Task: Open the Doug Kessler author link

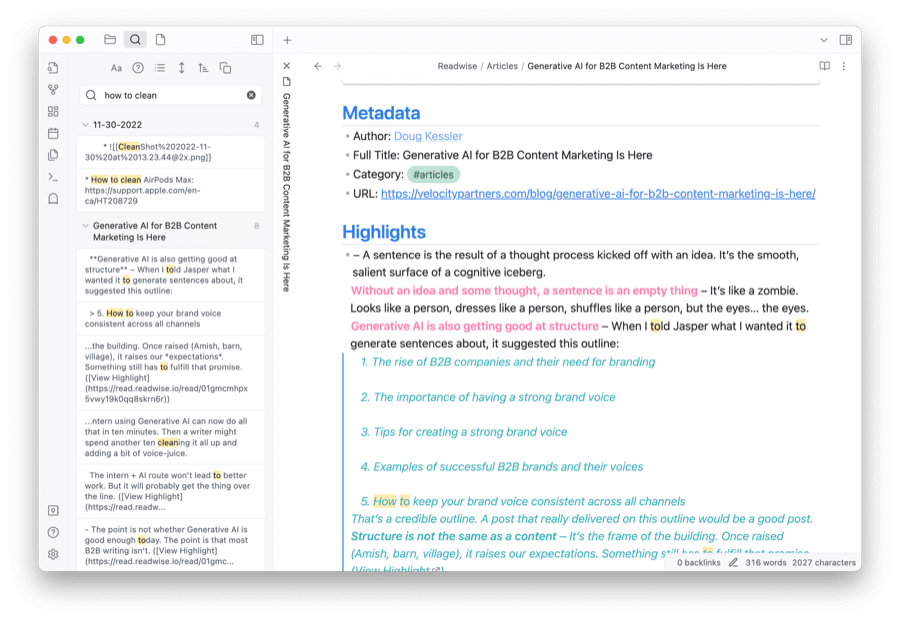Action: click(428, 137)
